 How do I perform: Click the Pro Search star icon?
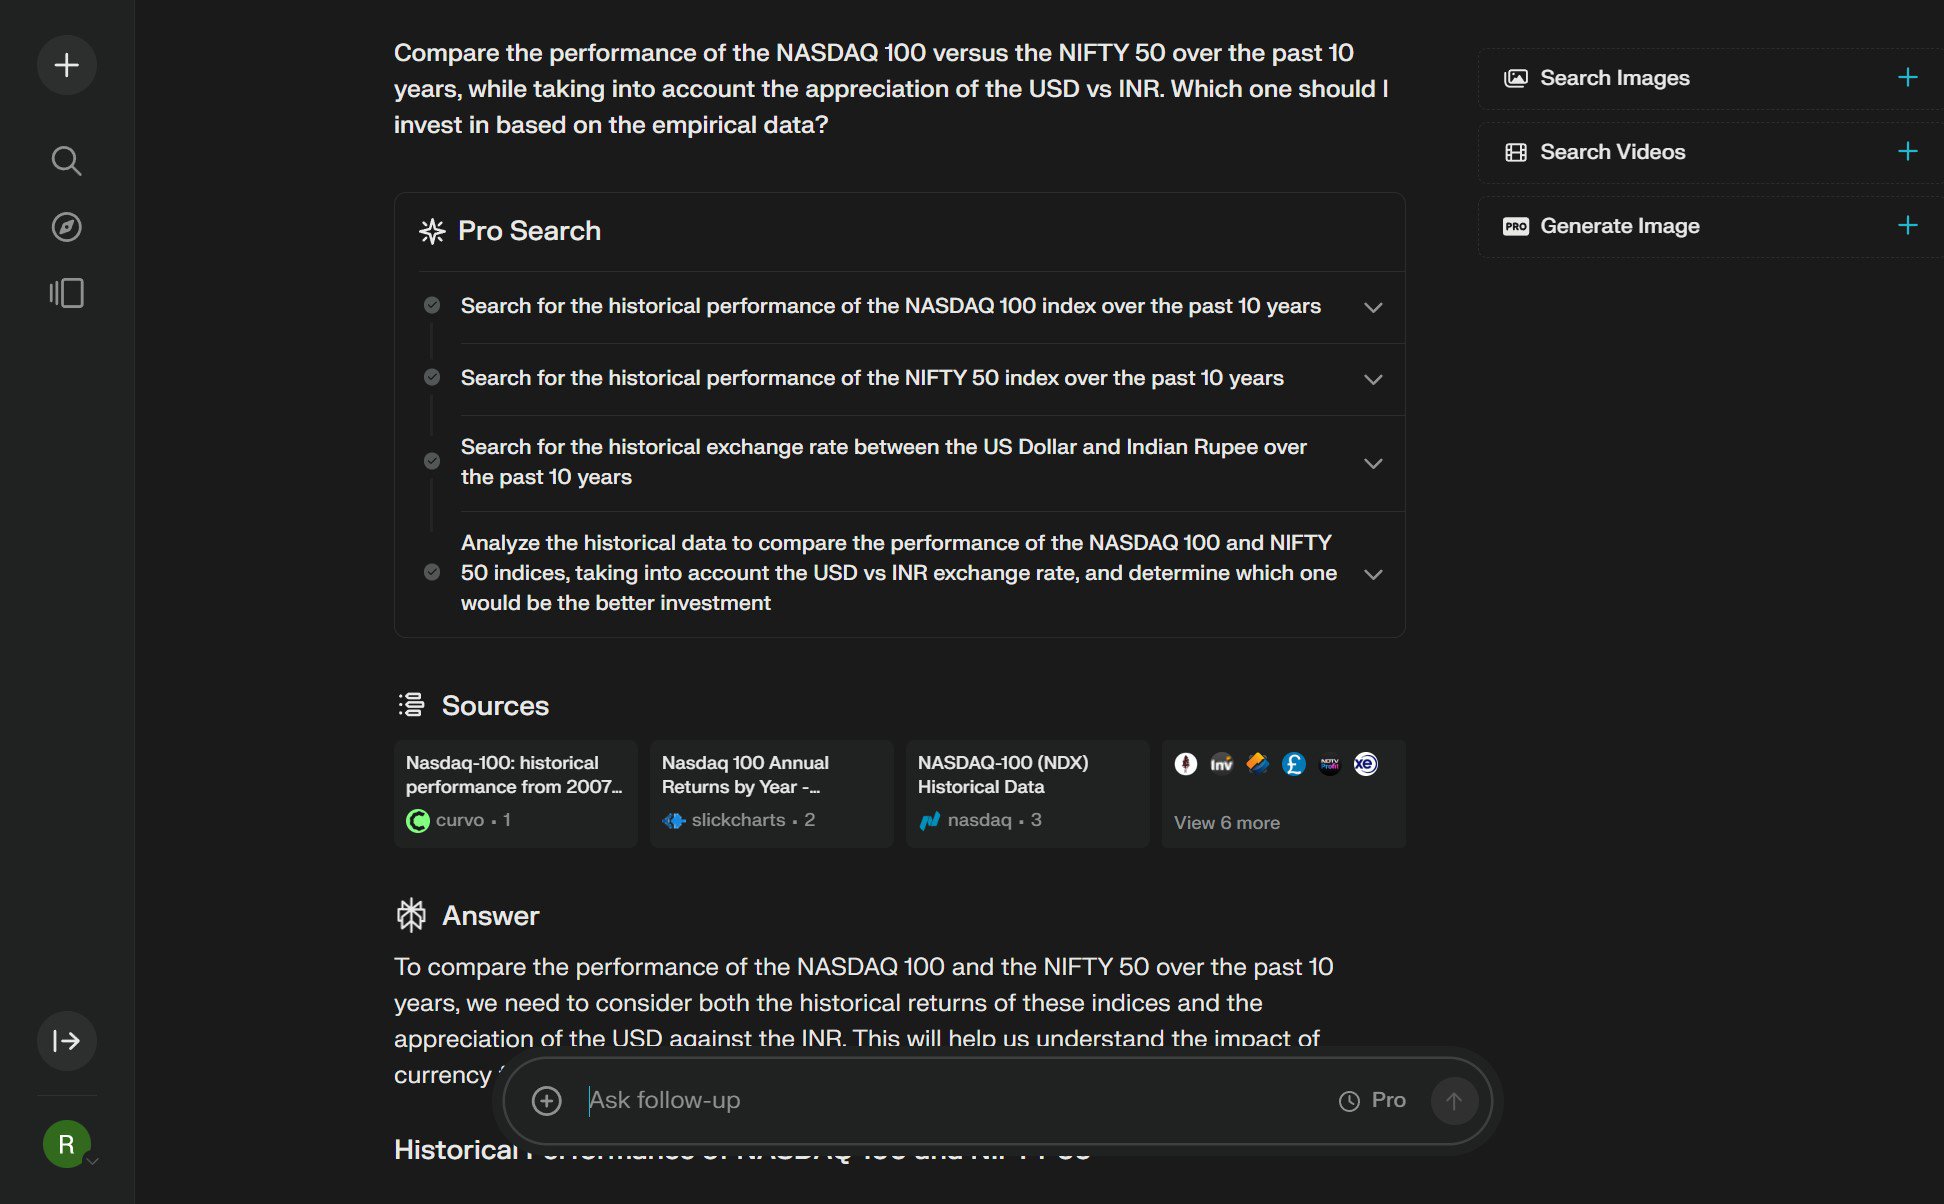433,232
